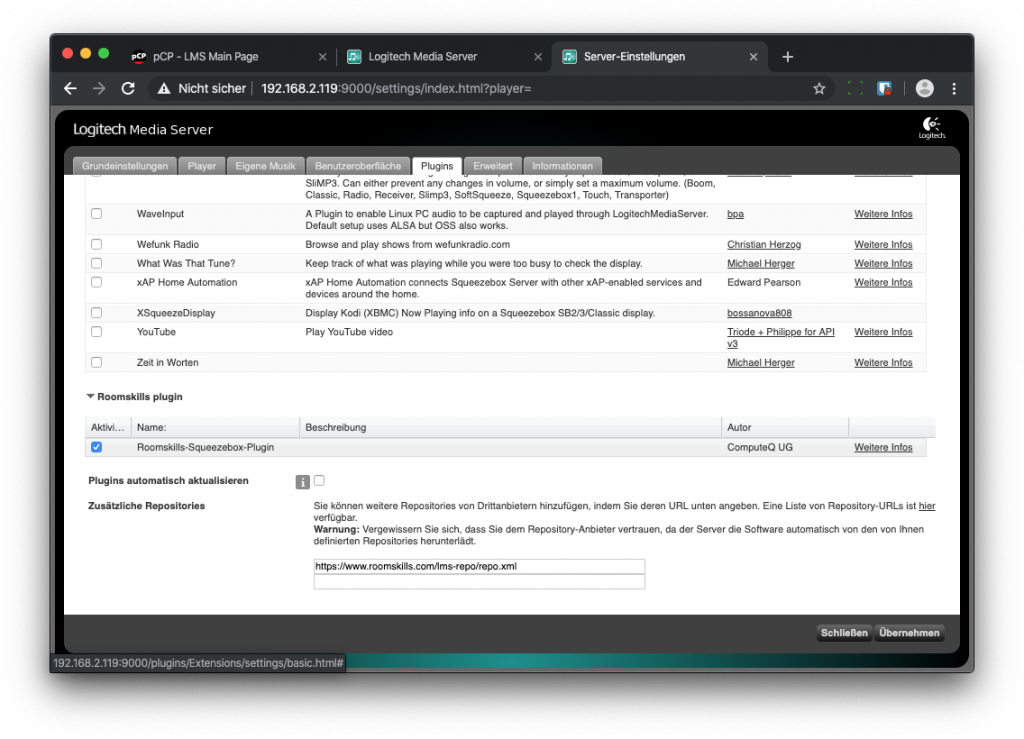Open Weitere Infos for Zeit in Worten
Screen dimensions: 1024x739
[883, 363]
